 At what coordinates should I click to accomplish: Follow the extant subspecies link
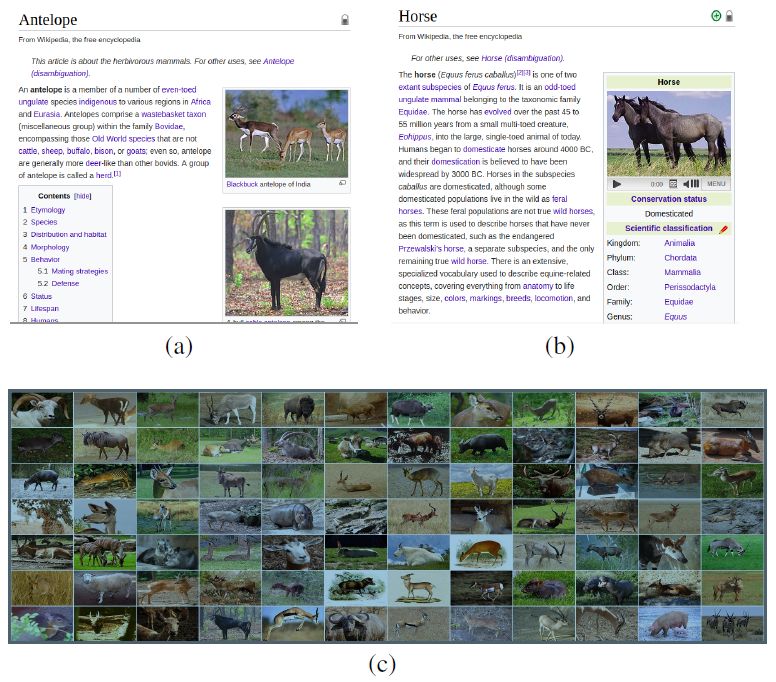(430, 87)
